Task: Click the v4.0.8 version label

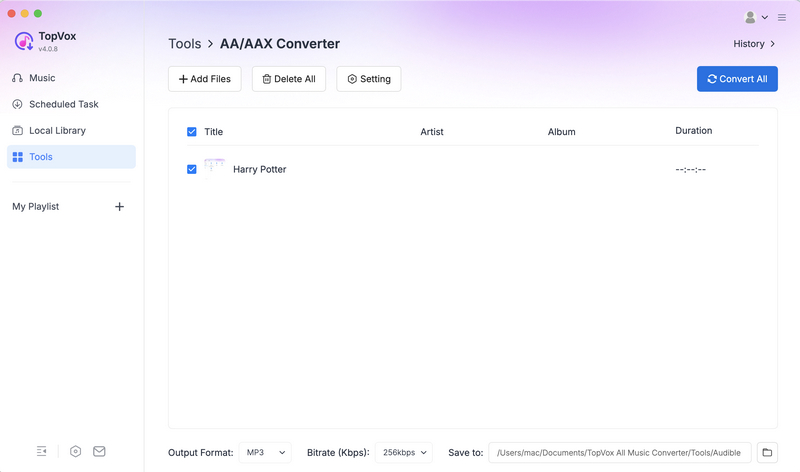Action: tap(48, 49)
